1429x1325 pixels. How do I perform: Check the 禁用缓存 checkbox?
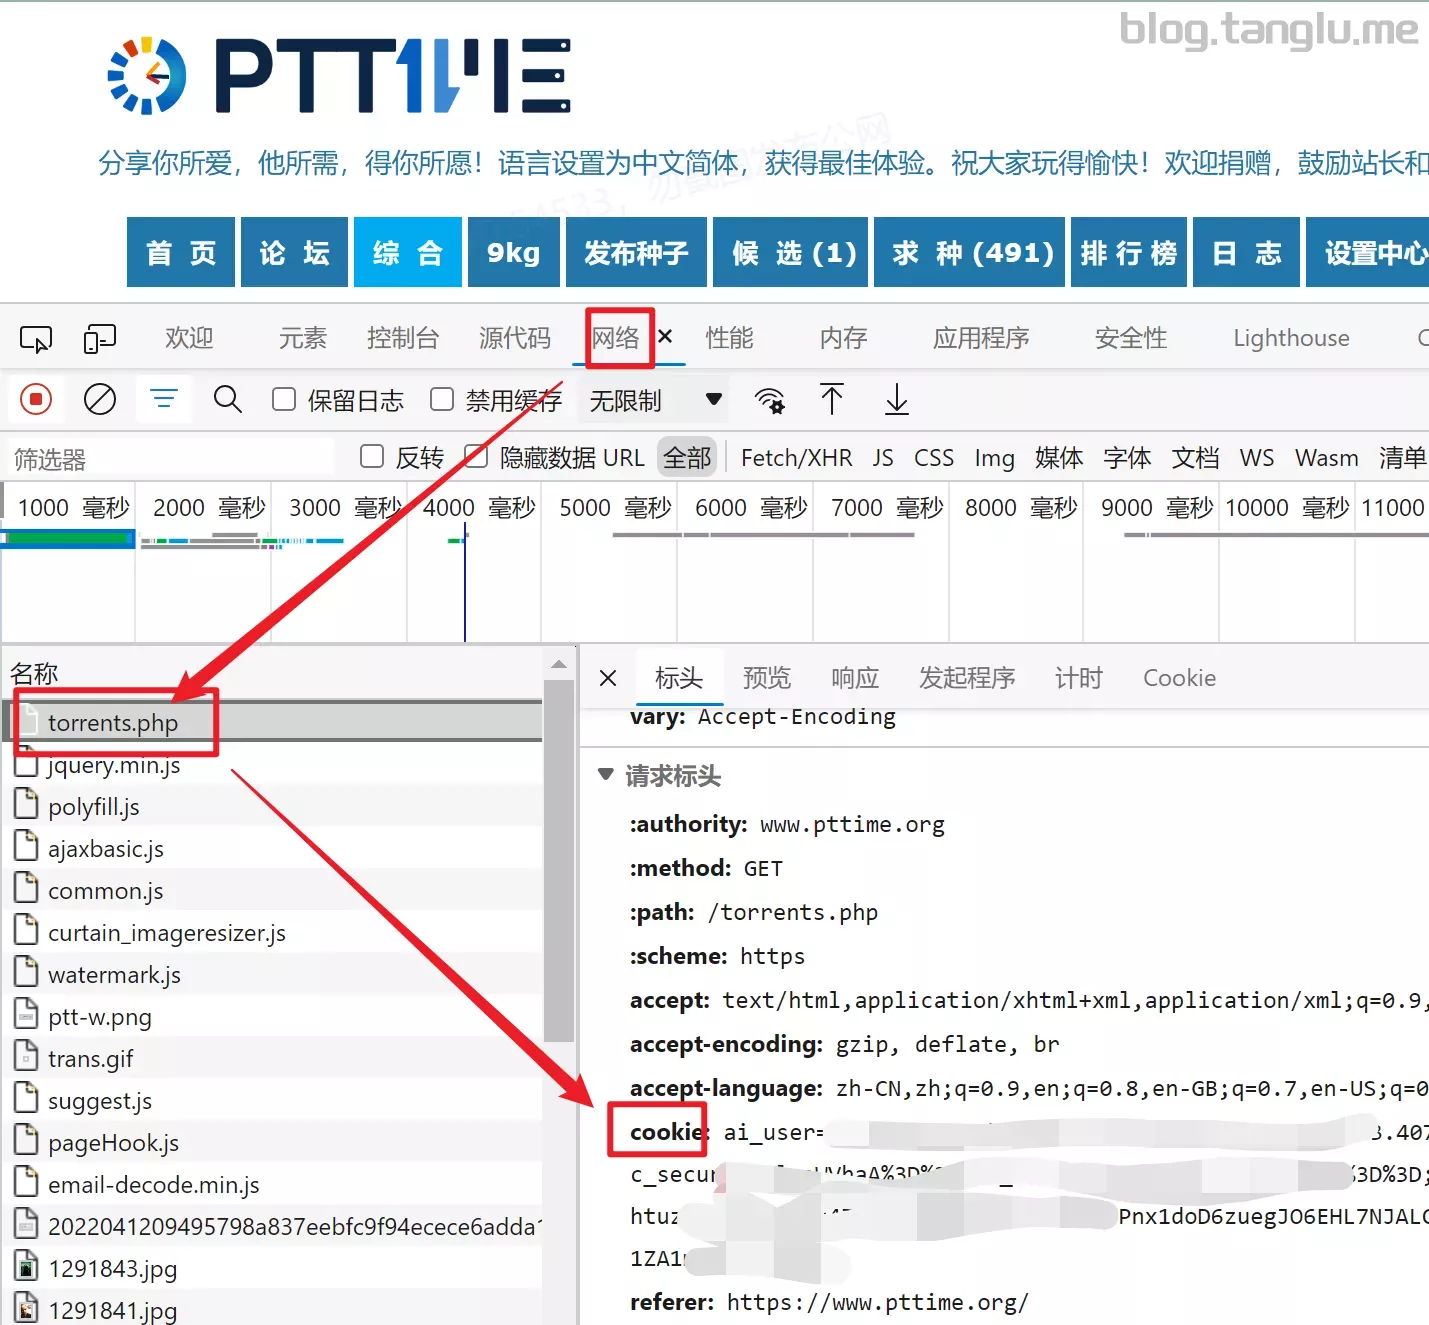442,400
